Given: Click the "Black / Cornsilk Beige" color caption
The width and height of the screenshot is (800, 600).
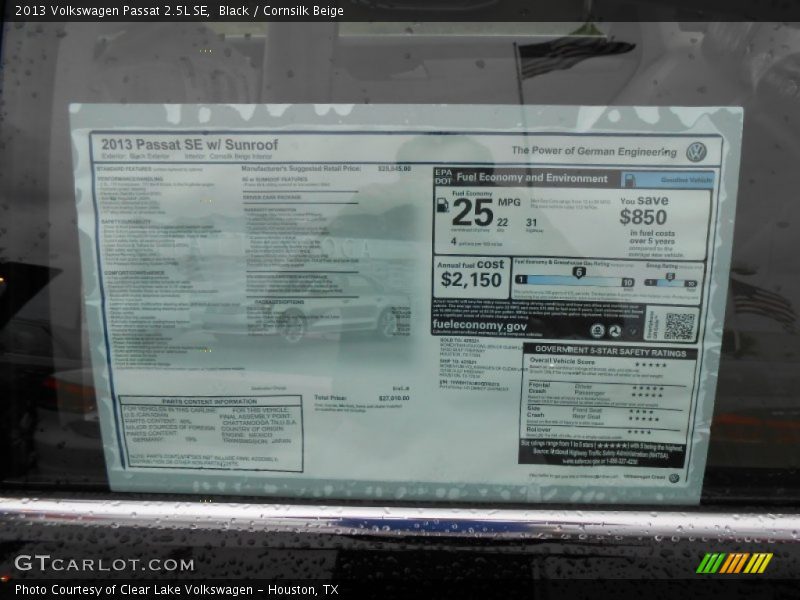Looking at the screenshot, I should [281, 11].
